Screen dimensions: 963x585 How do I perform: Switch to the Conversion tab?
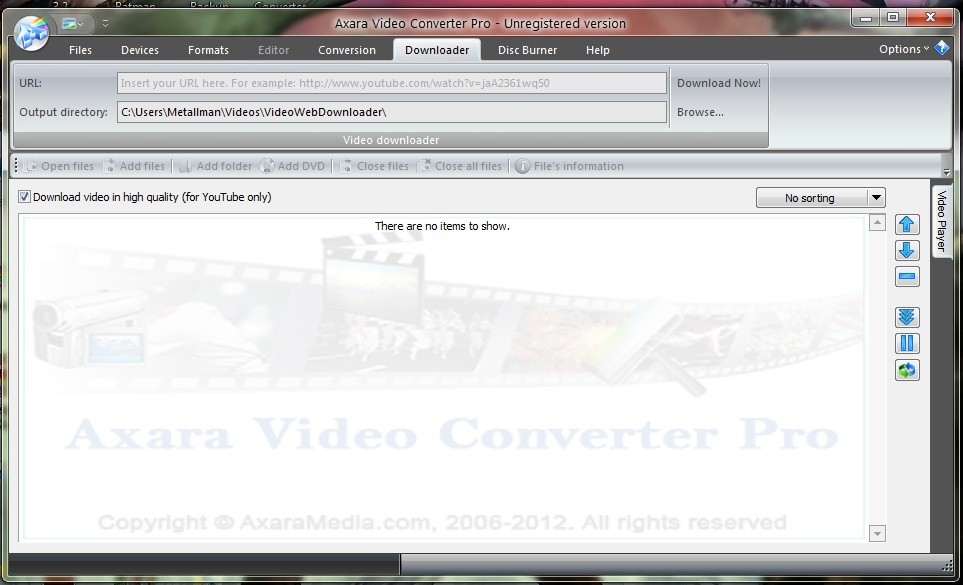pyautogui.click(x=347, y=50)
